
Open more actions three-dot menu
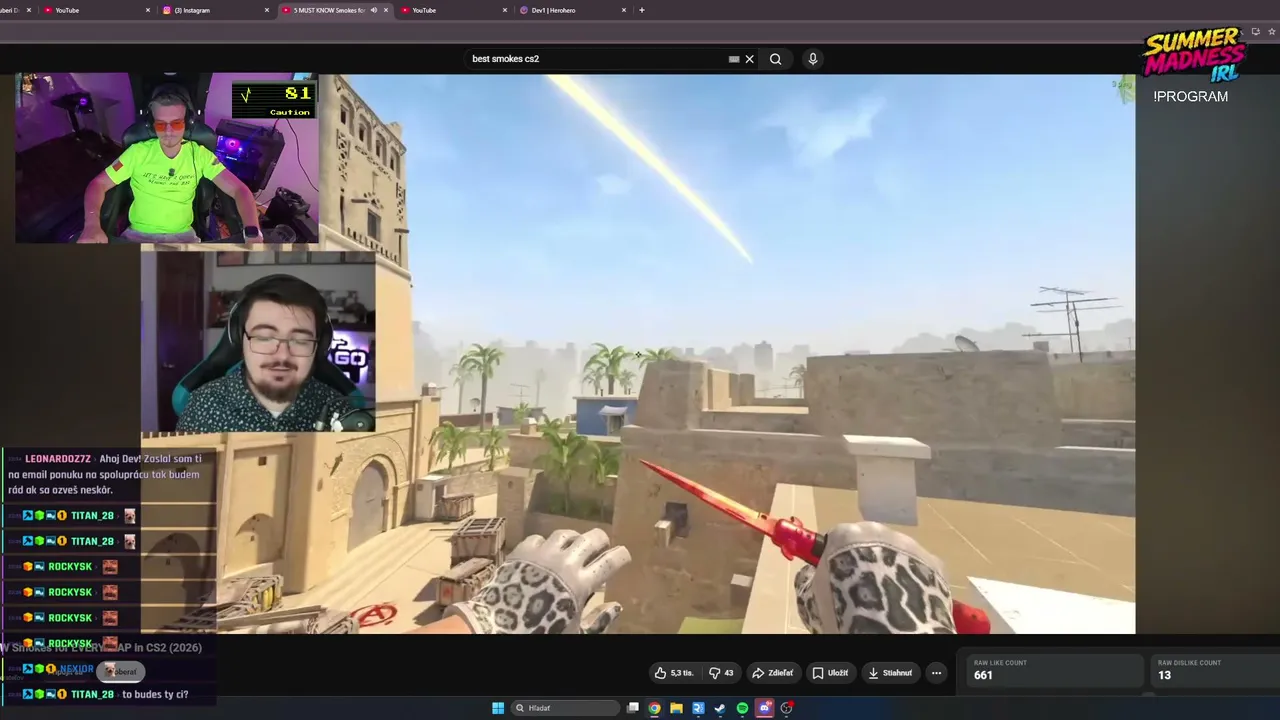(936, 673)
